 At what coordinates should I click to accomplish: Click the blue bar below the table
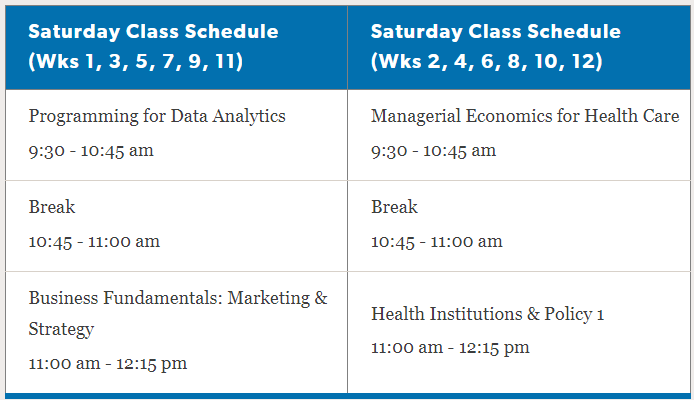click(x=347, y=396)
